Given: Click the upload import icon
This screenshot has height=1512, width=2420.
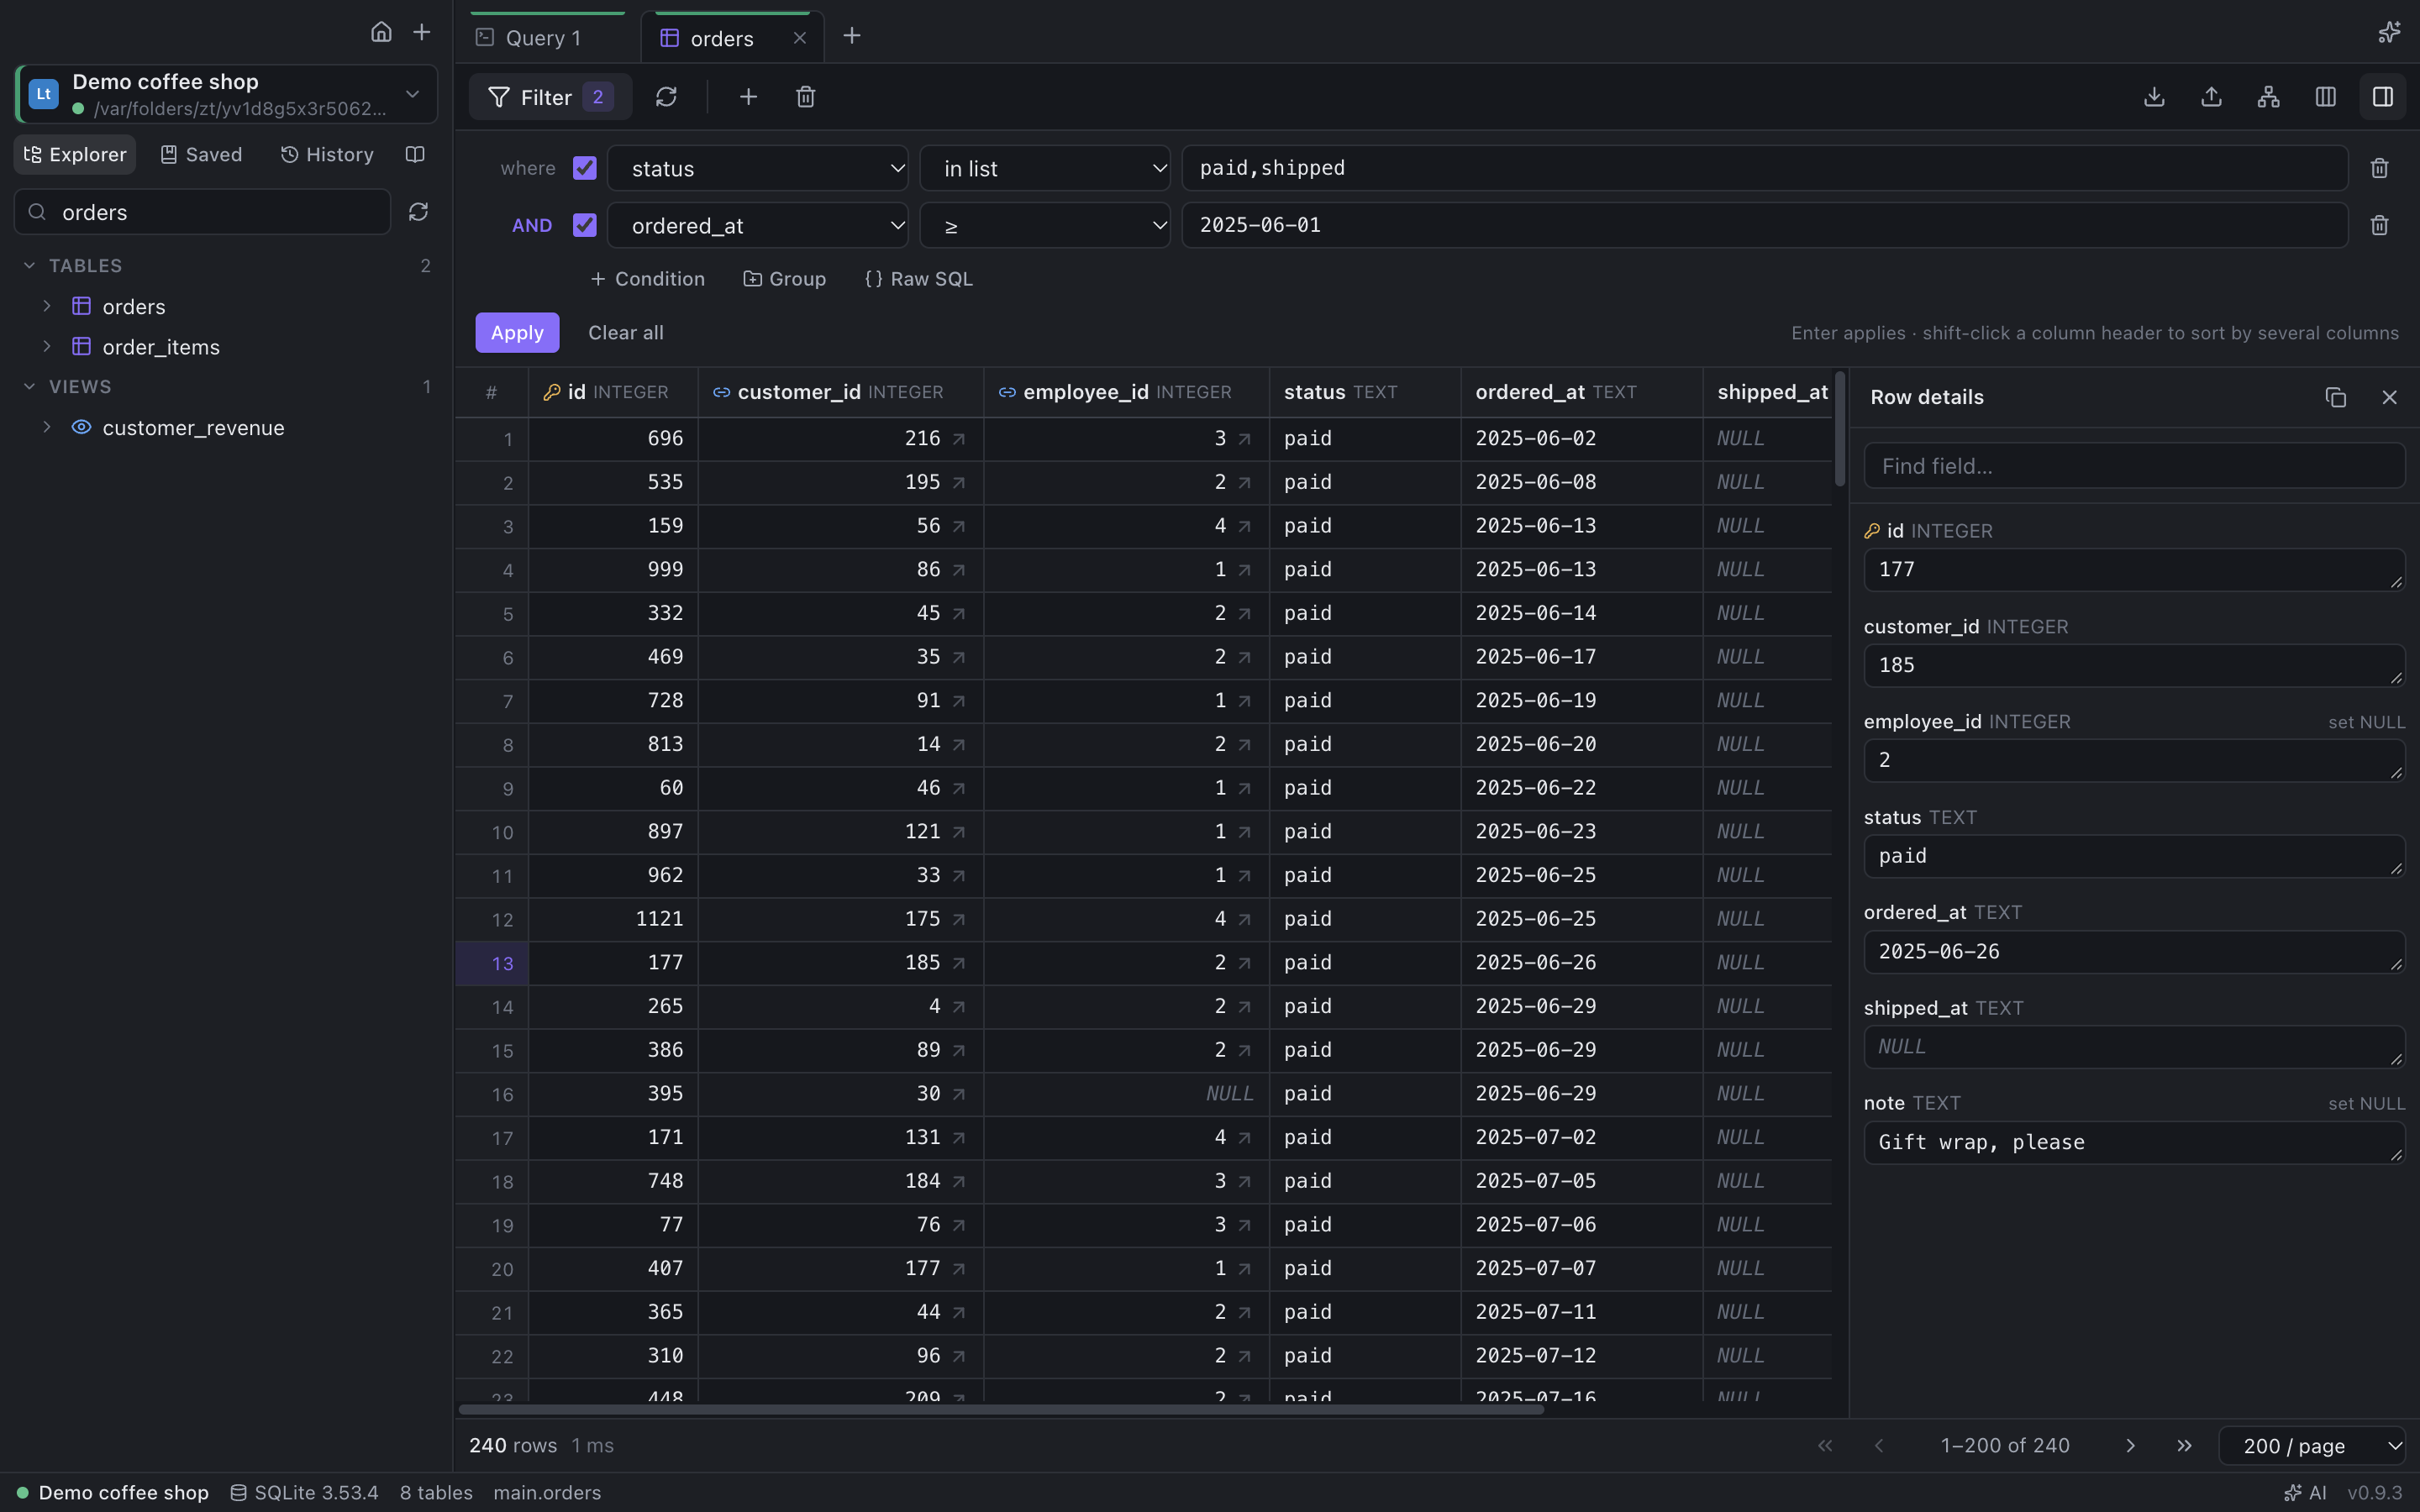Looking at the screenshot, I should (2211, 97).
